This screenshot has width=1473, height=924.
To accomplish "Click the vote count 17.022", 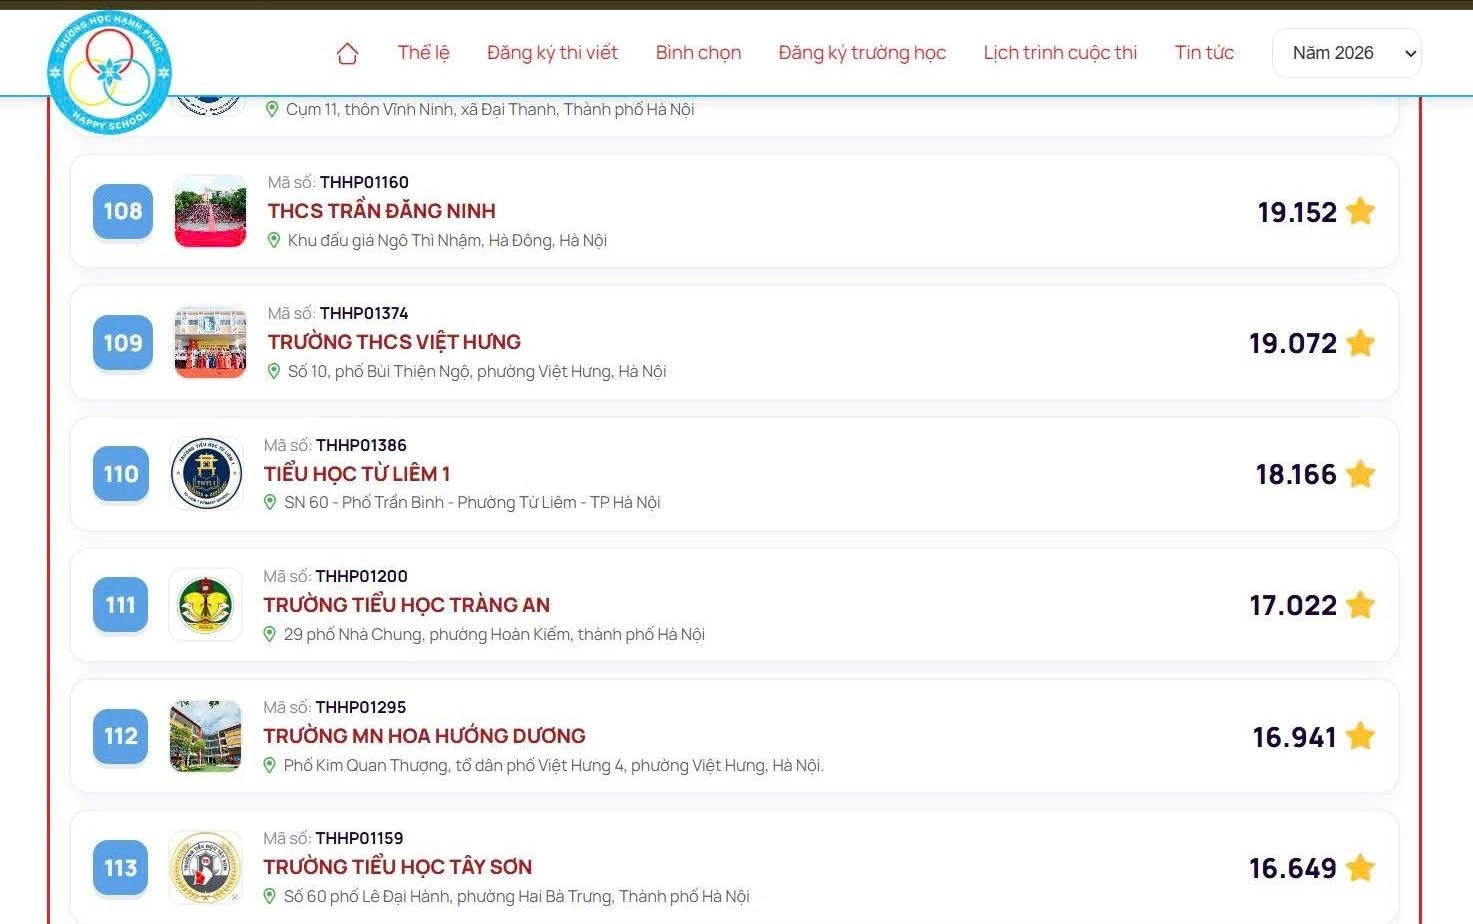I will (x=1293, y=605).
